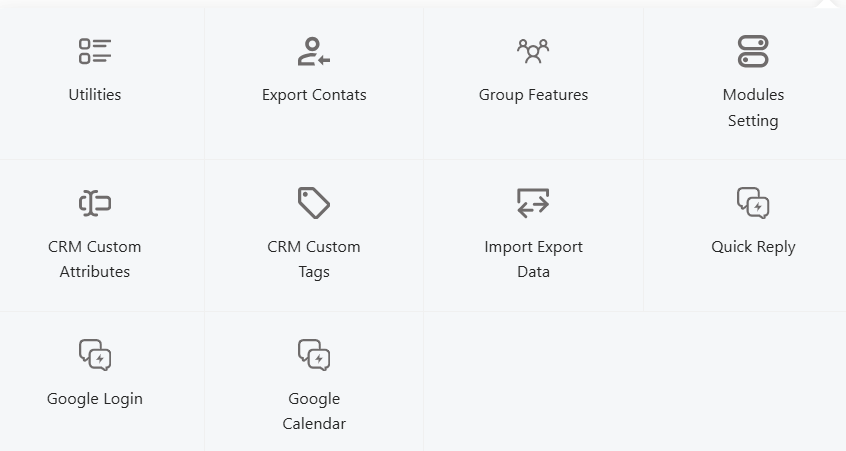This screenshot has height=451, width=846.
Task: Open the Import Export Data arrows icon
Action: pyautogui.click(x=533, y=203)
